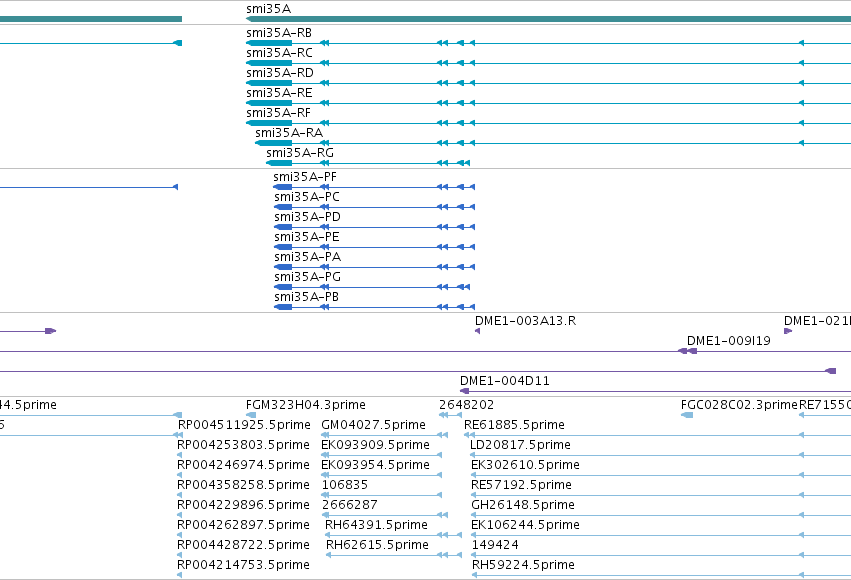Select EST EK302610.5prime
Screen dimensions: 851x580
[x=525, y=466]
